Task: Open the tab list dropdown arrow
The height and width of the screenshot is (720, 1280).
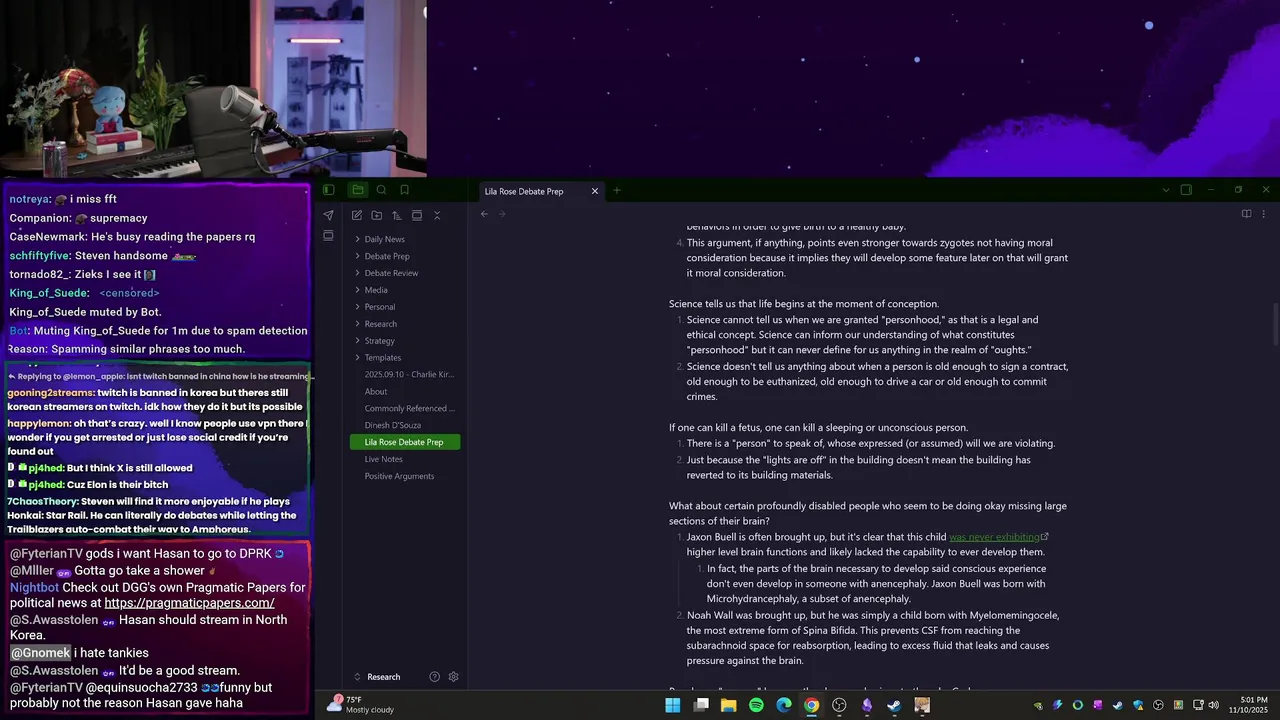Action: pos(1165,190)
